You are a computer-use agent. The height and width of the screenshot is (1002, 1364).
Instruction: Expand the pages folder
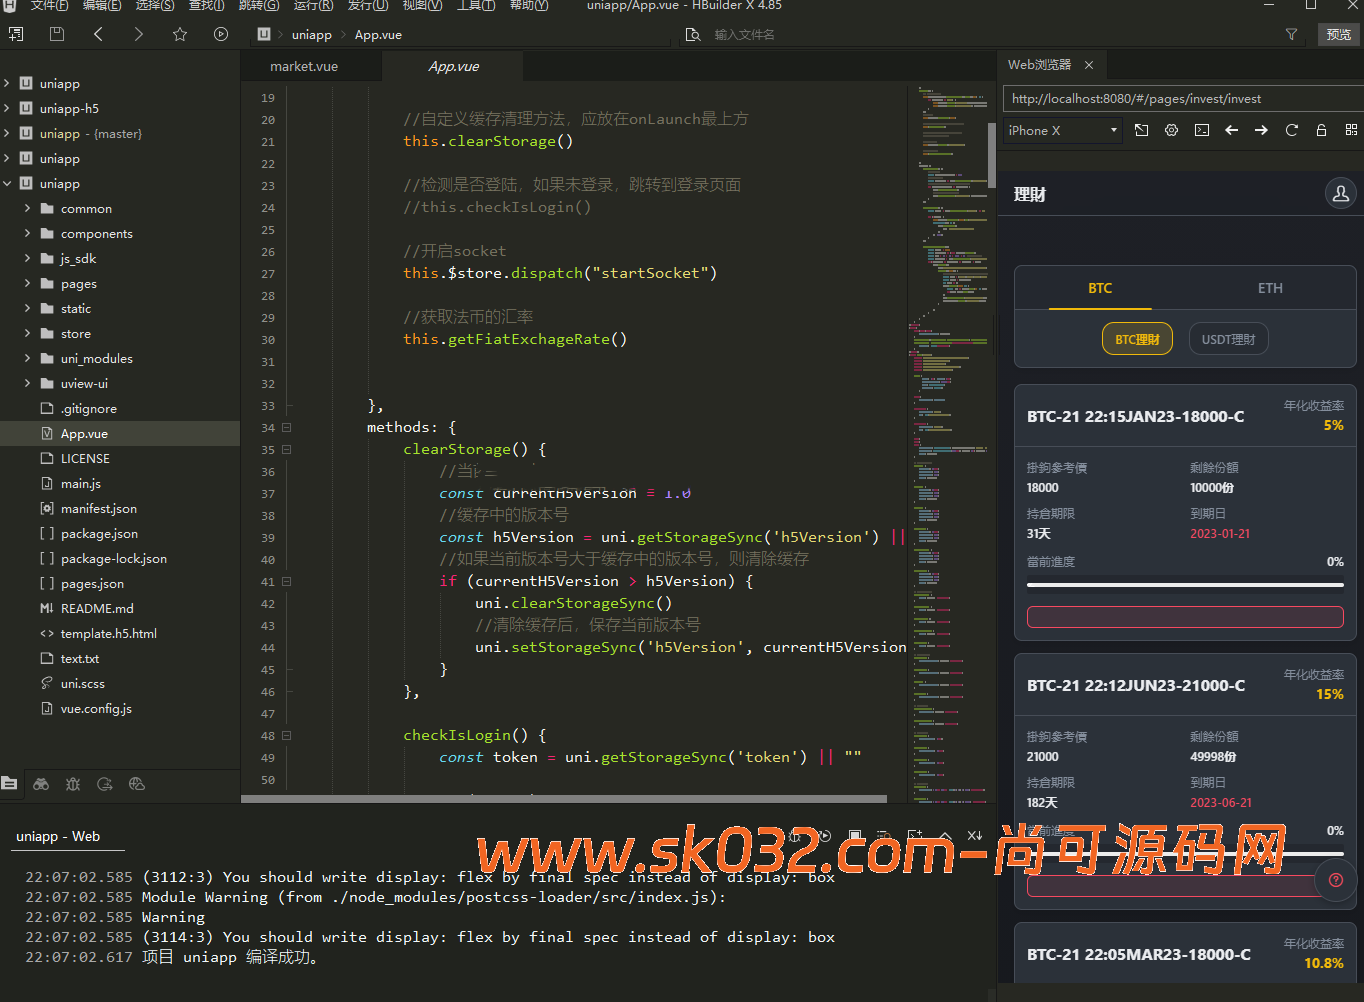click(x=27, y=284)
